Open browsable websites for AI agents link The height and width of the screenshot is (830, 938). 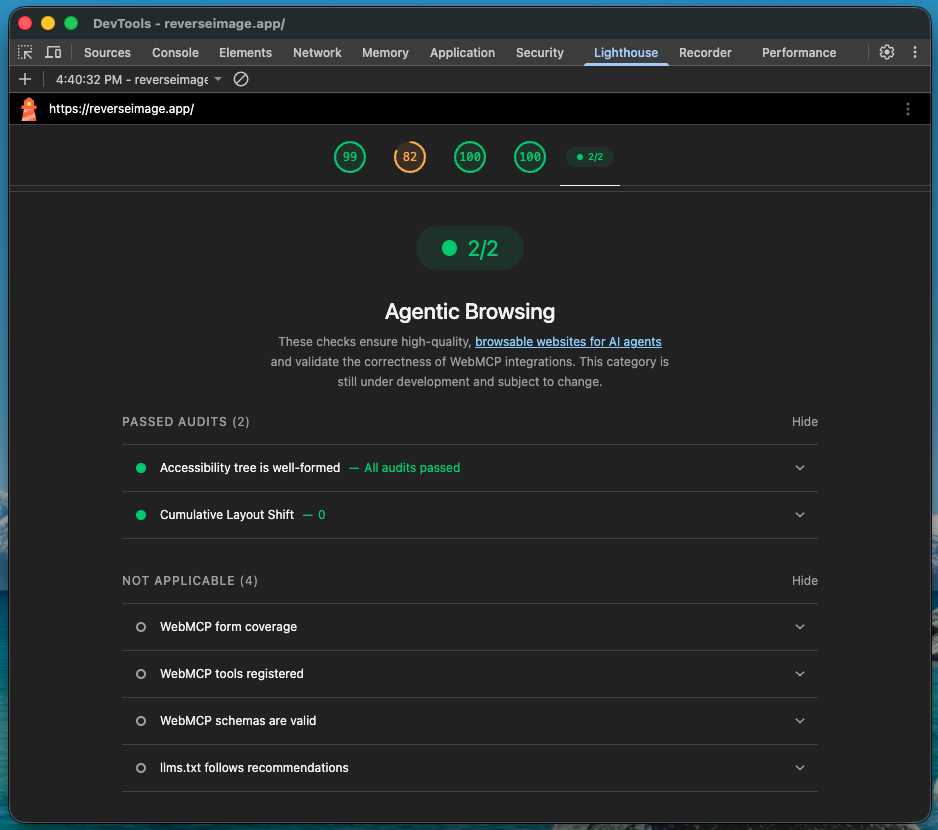click(568, 342)
